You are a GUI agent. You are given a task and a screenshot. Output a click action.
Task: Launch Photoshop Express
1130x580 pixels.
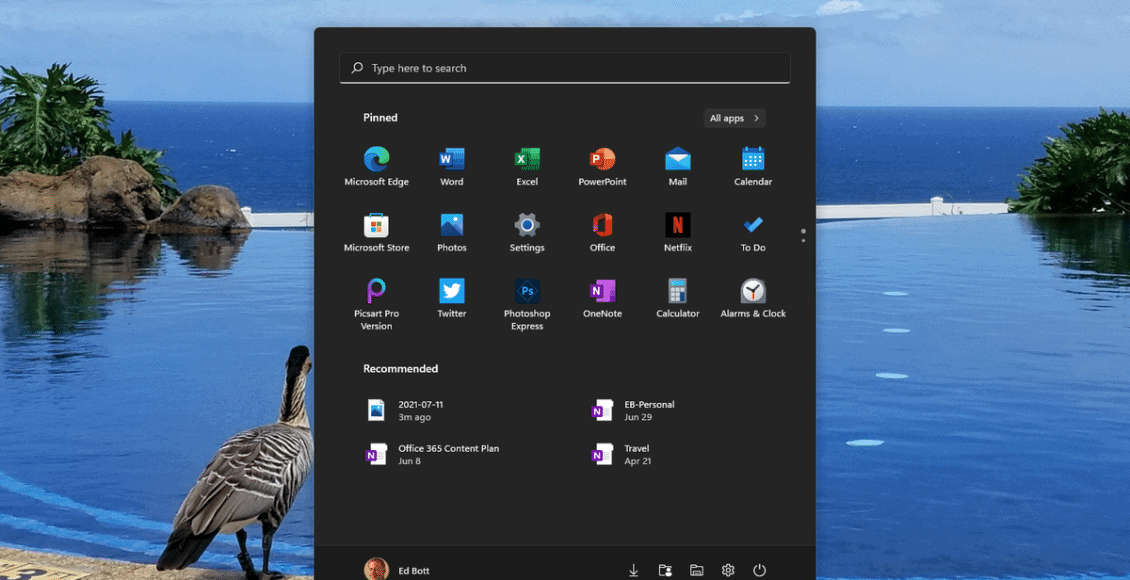pos(527,304)
